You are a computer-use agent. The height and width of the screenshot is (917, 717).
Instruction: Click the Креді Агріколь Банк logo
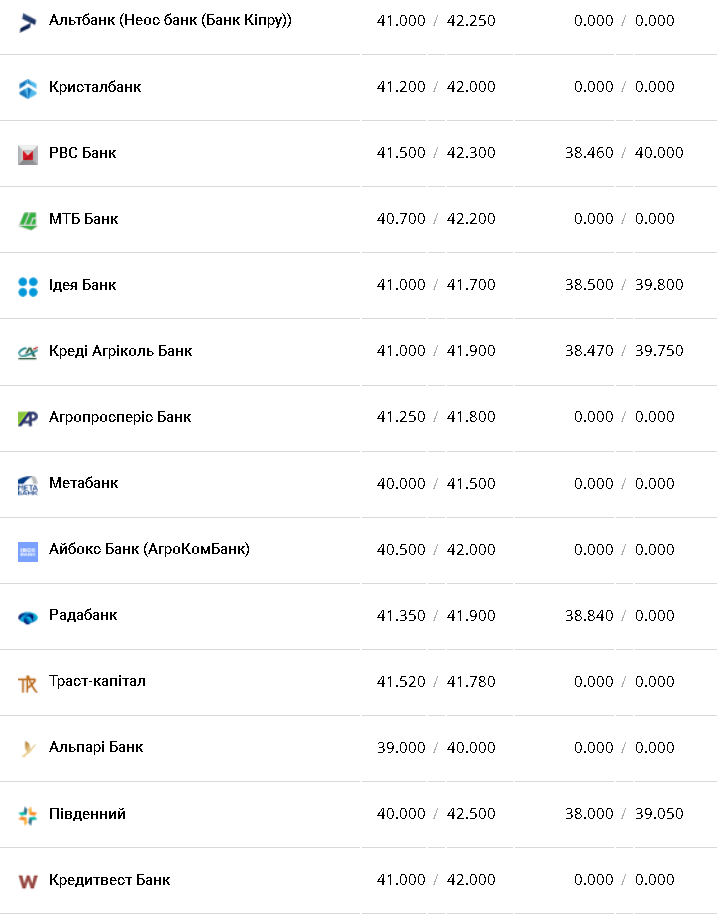(x=28, y=352)
